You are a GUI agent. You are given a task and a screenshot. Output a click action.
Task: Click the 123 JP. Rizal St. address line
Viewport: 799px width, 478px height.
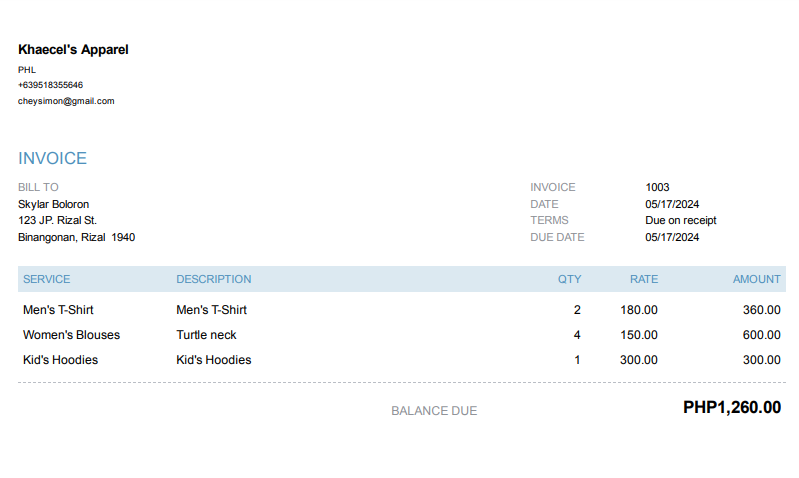point(58,220)
